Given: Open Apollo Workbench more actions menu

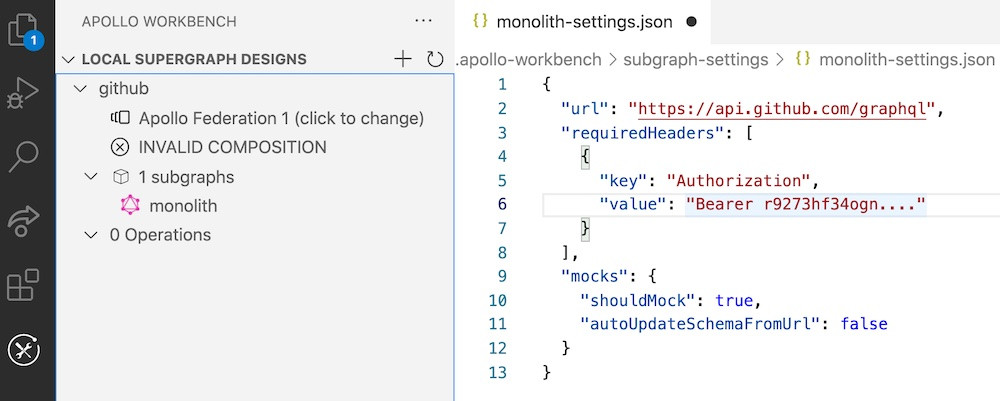Looking at the screenshot, I should pyautogui.click(x=423, y=21).
